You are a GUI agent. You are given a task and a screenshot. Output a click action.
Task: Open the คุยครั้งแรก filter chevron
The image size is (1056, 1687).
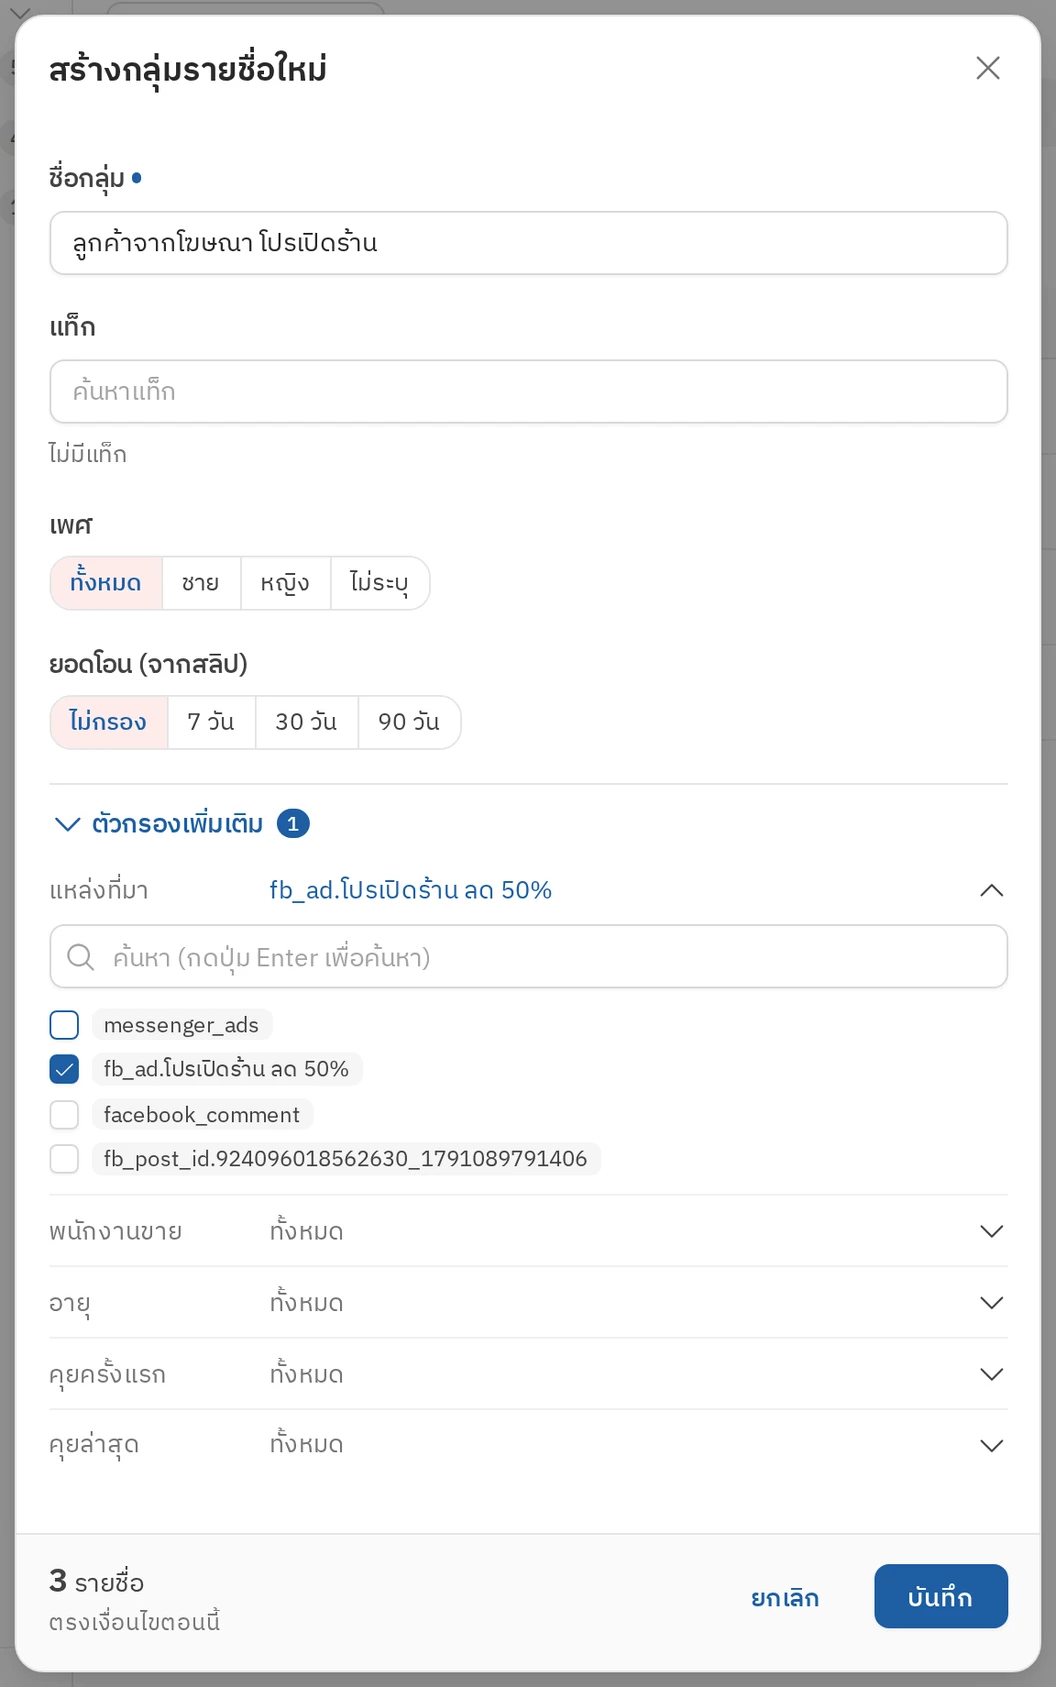991,1374
